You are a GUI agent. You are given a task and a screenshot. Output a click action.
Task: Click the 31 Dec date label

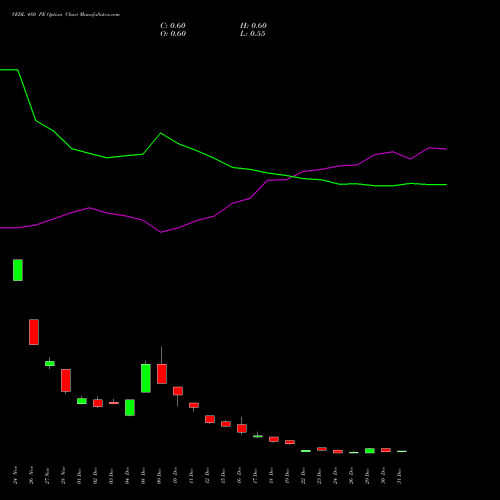click(399, 476)
